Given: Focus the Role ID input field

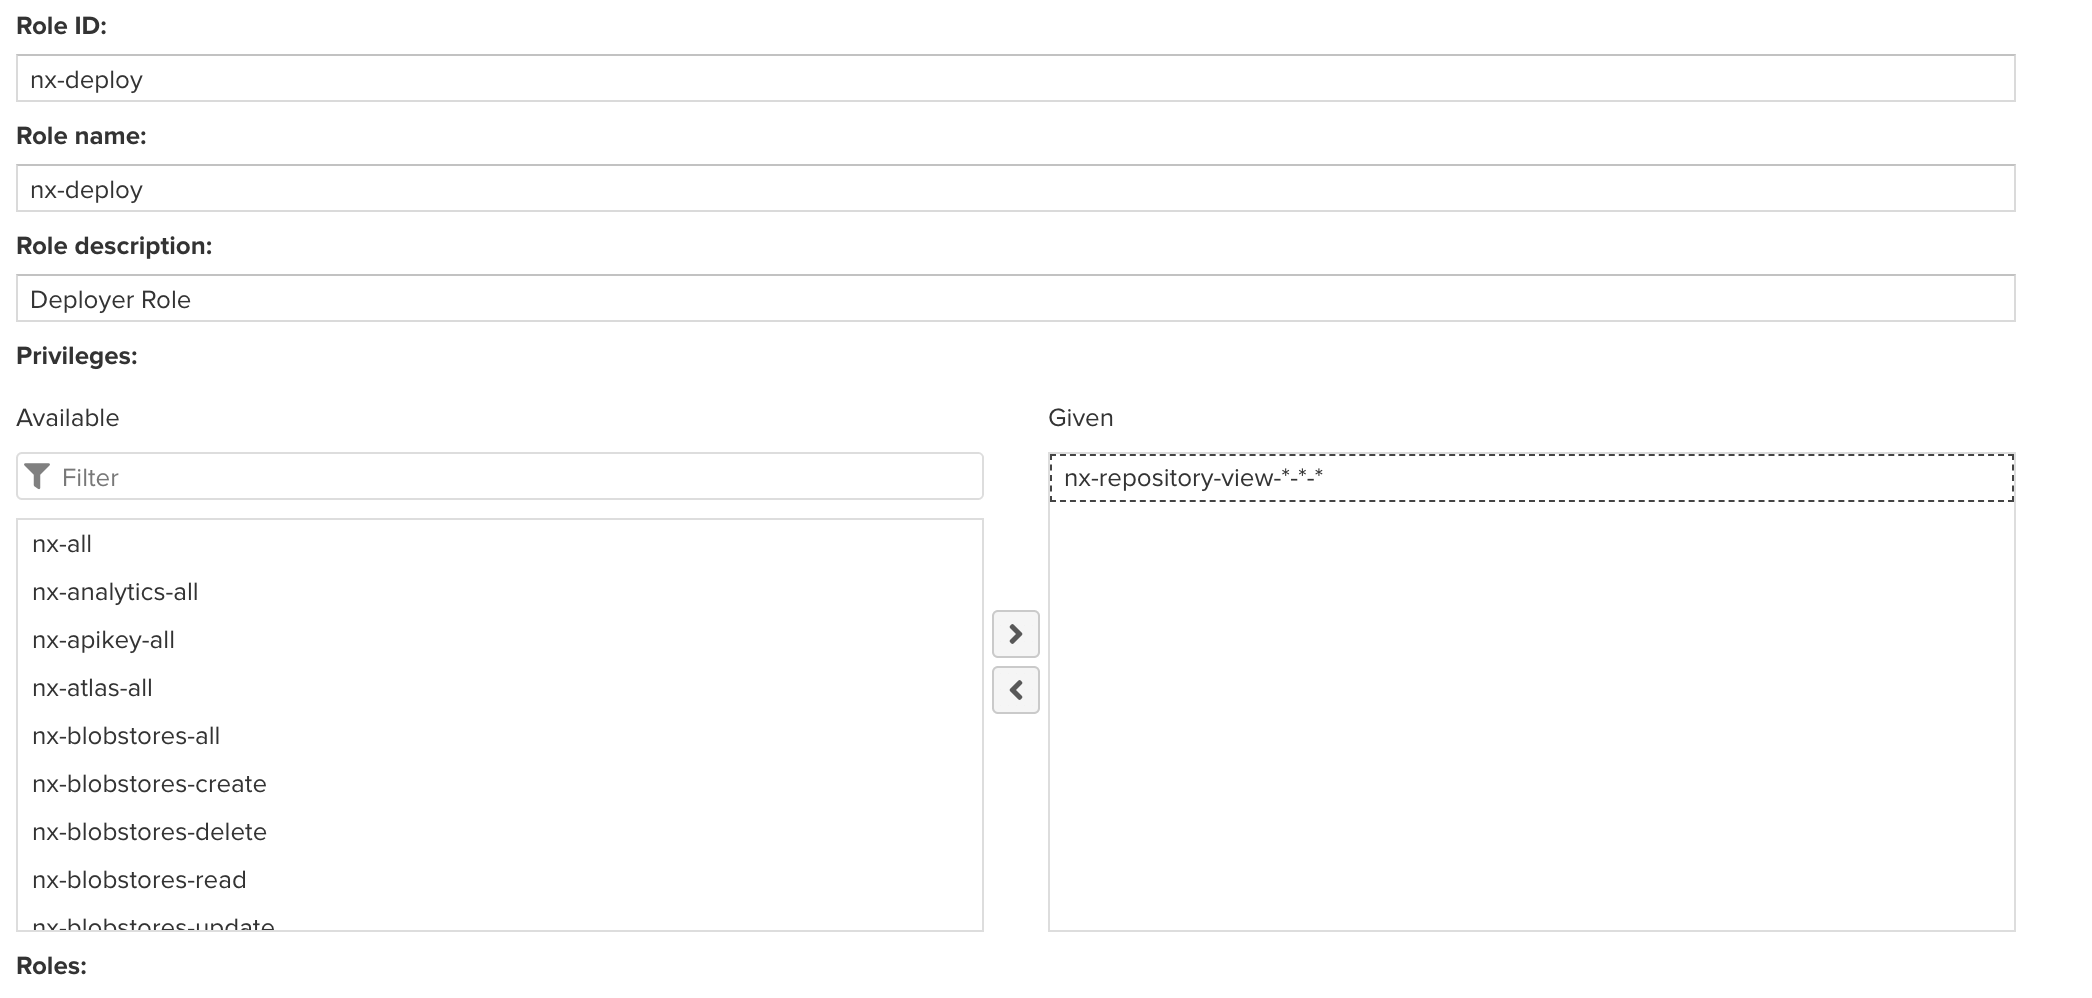Looking at the screenshot, I should 1014,79.
